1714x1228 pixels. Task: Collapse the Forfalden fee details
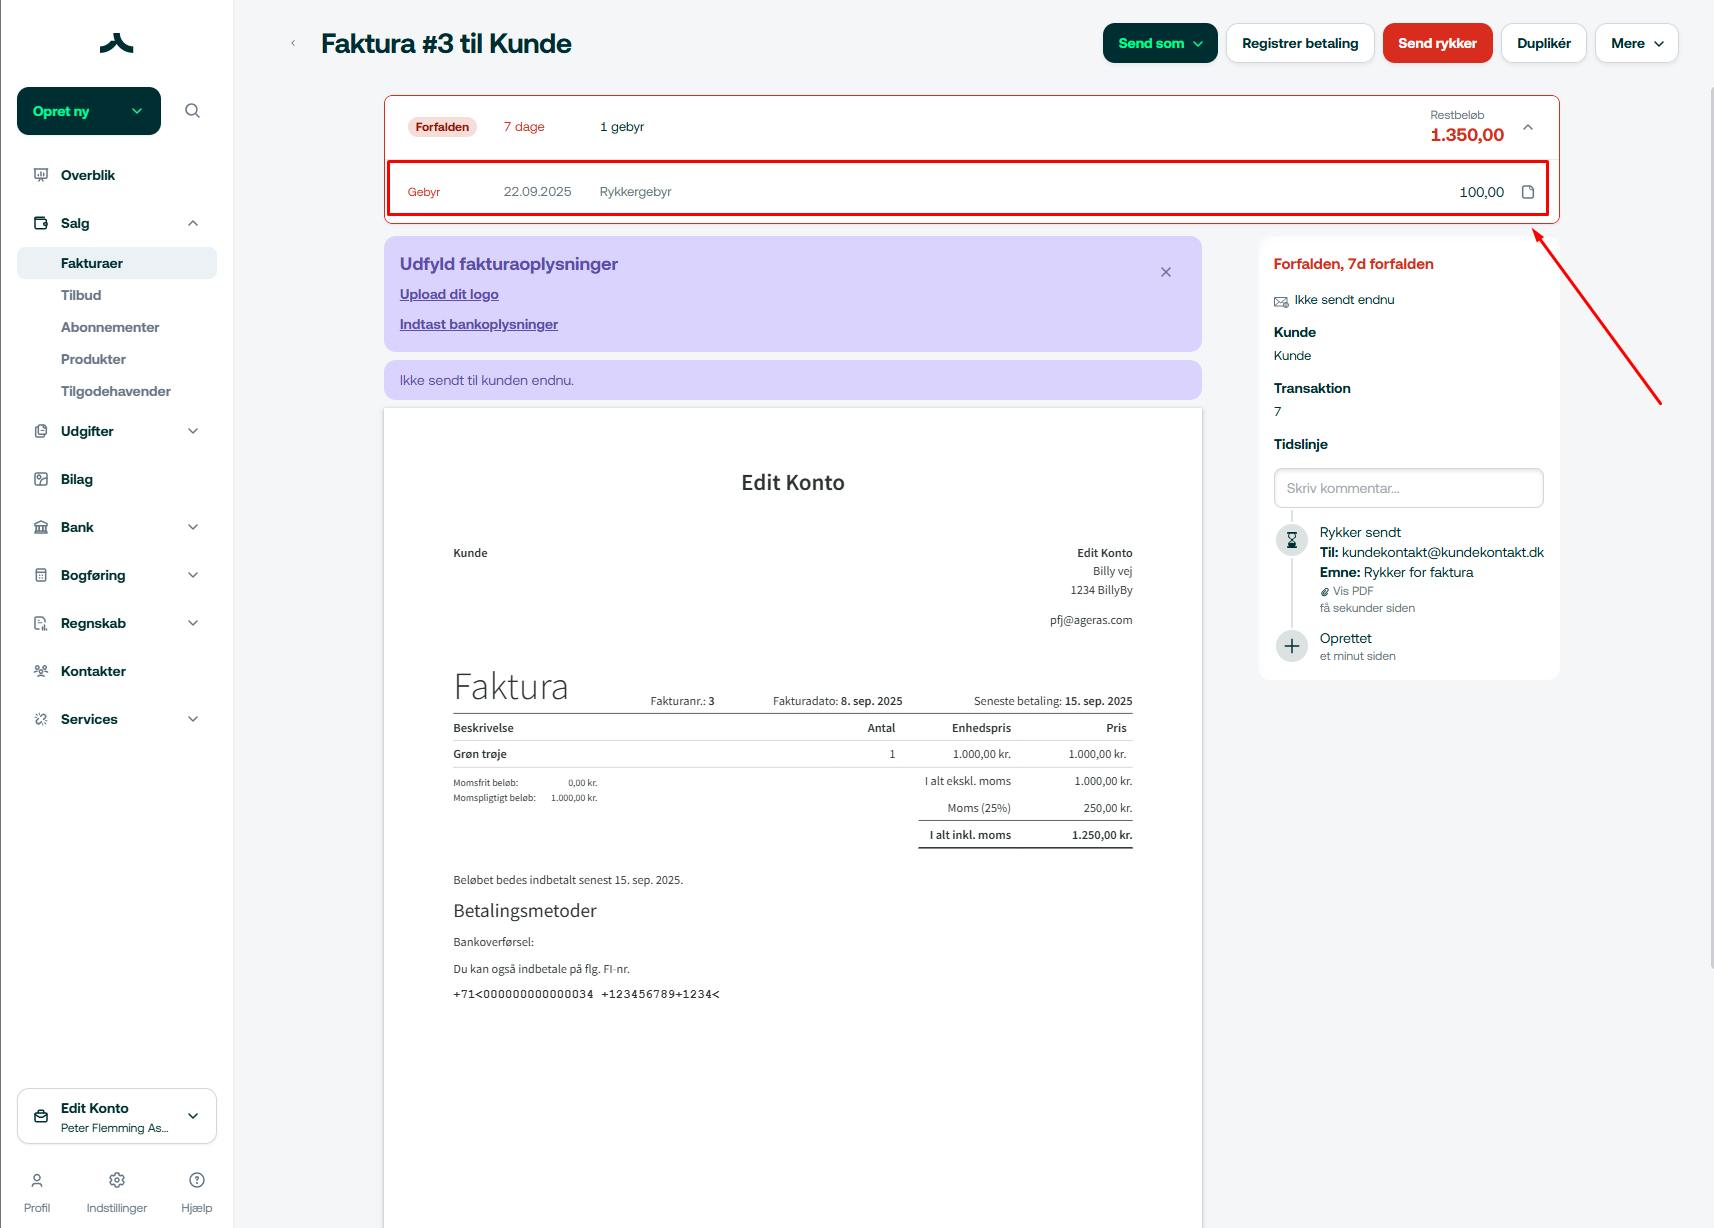click(1527, 127)
